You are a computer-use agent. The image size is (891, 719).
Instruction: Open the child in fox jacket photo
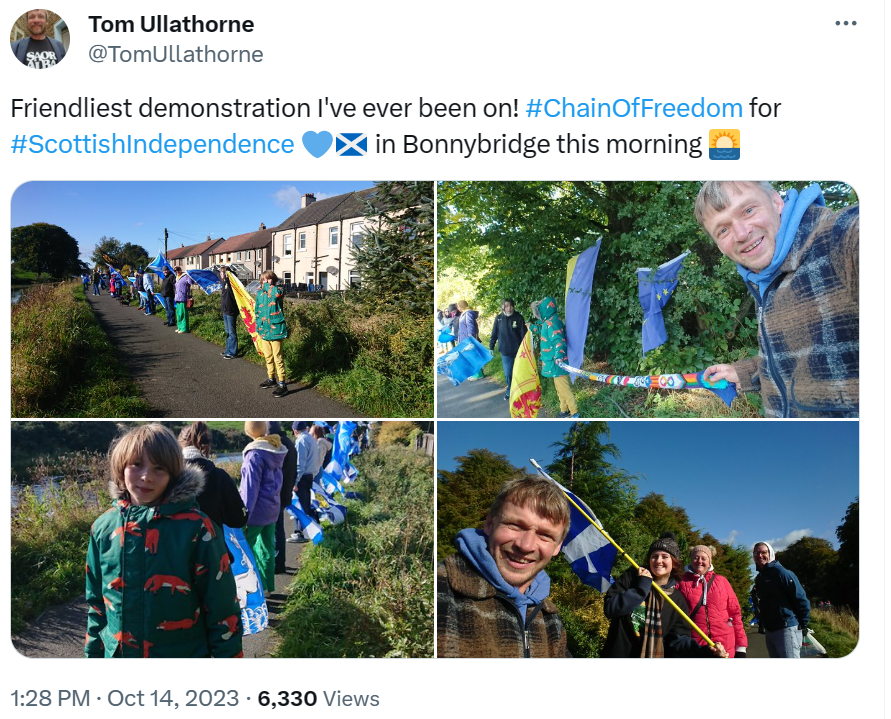tap(222, 539)
